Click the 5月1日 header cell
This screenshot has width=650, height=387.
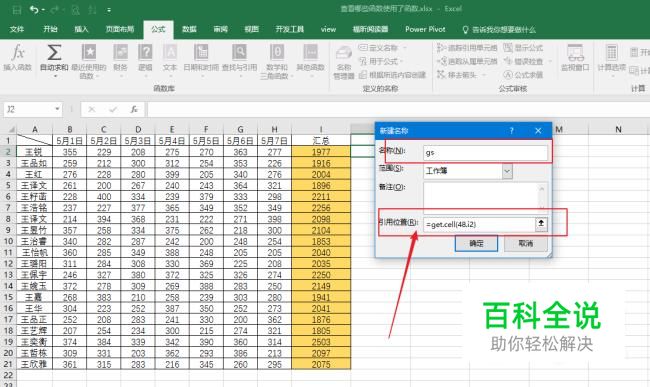[70, 140]
